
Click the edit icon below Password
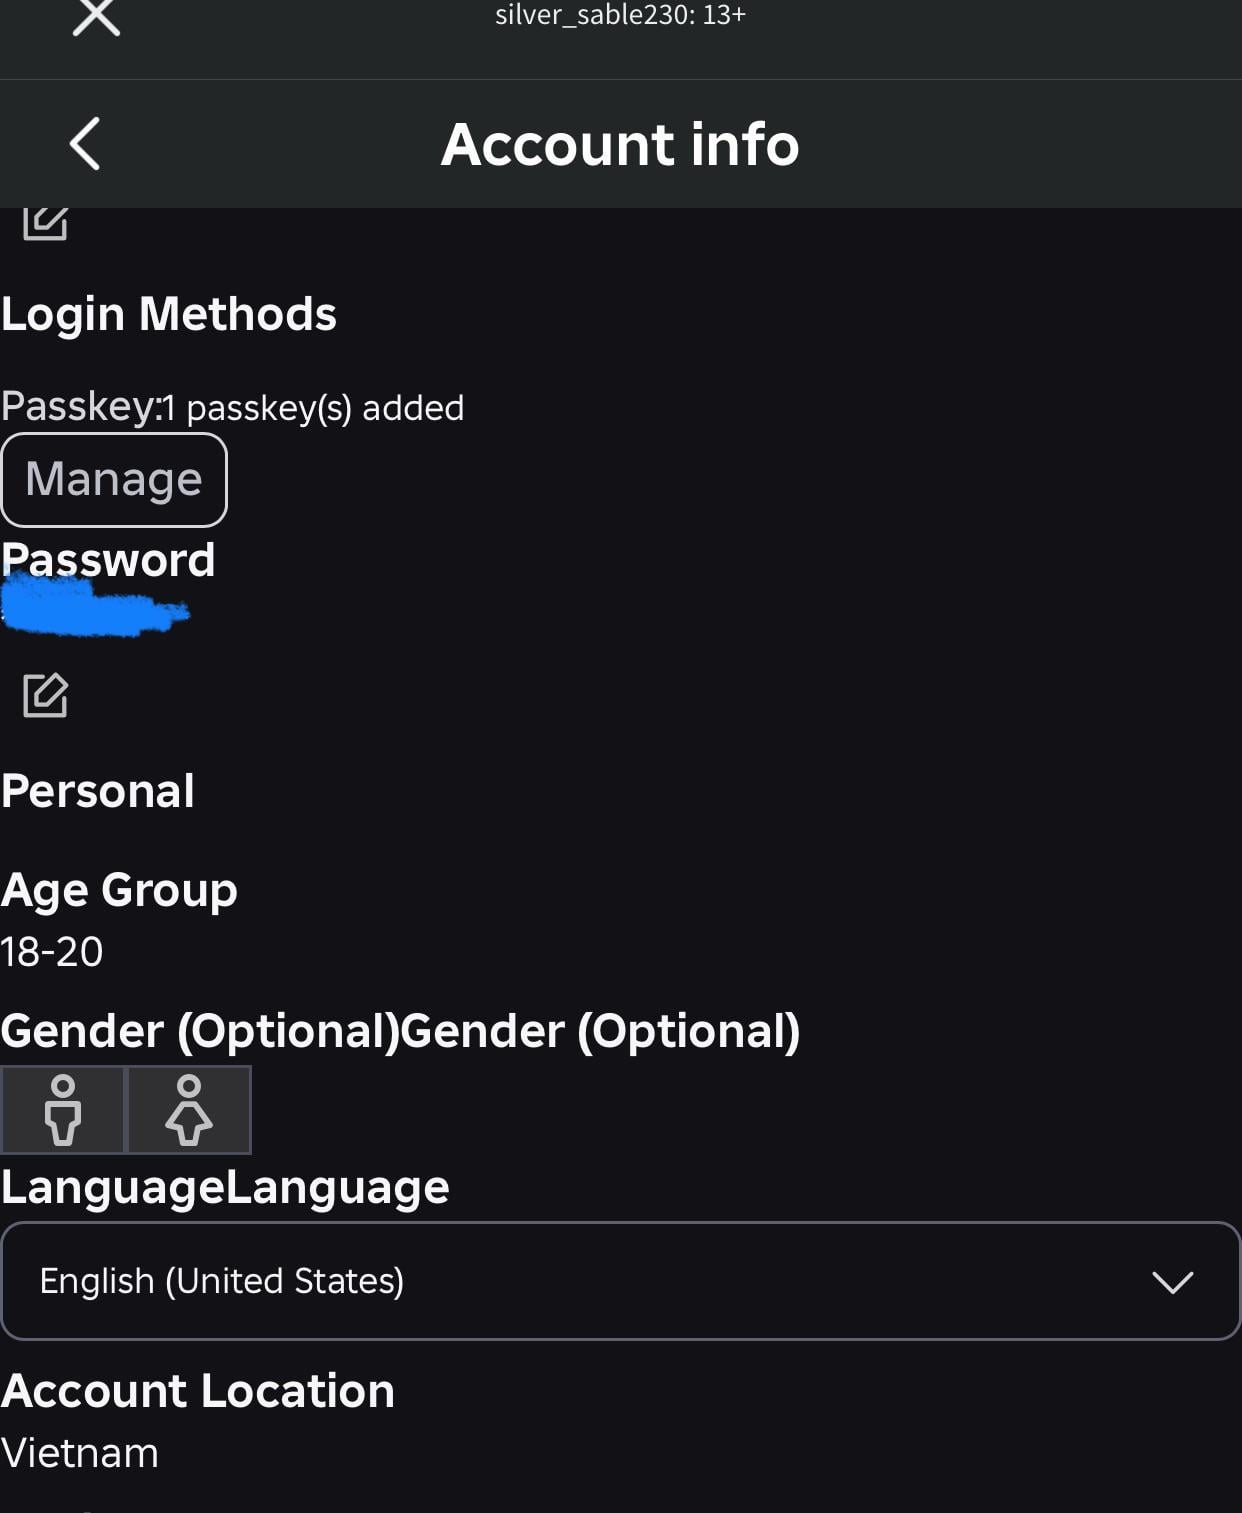[45, 695]
